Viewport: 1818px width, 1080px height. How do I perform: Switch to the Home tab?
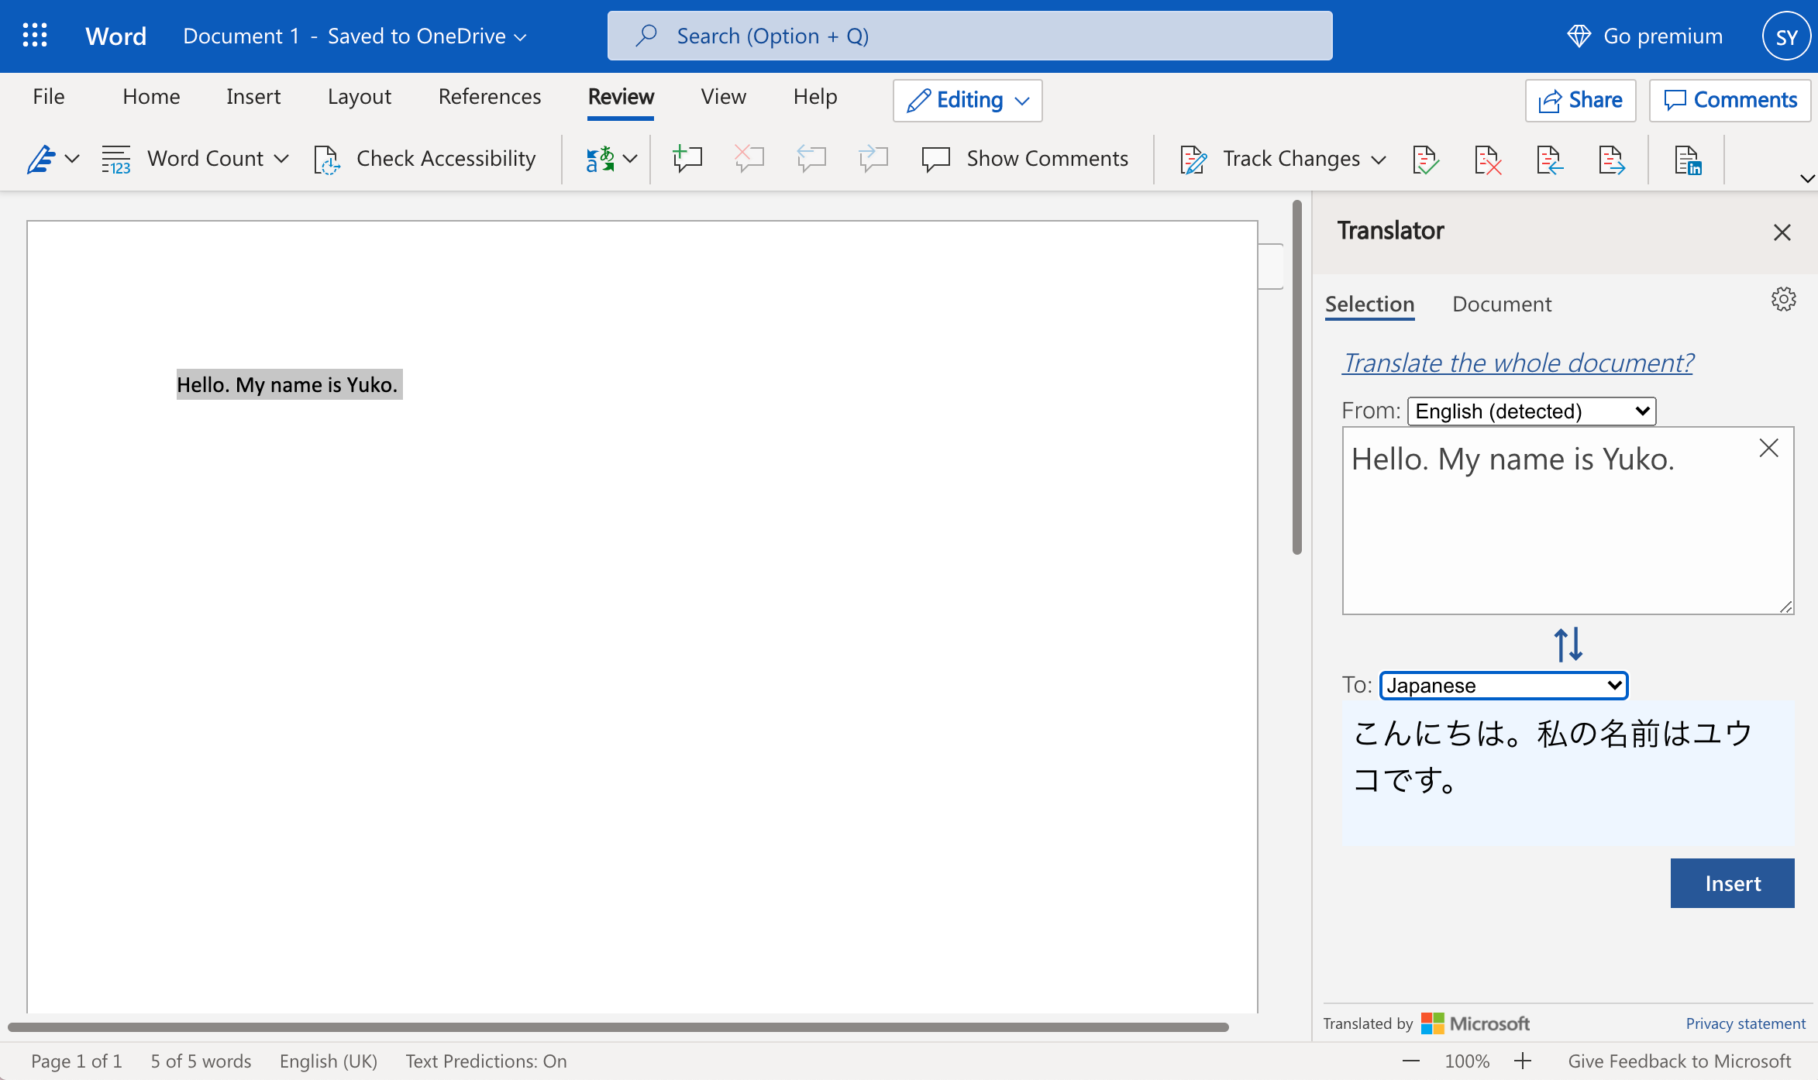(151, 97)
